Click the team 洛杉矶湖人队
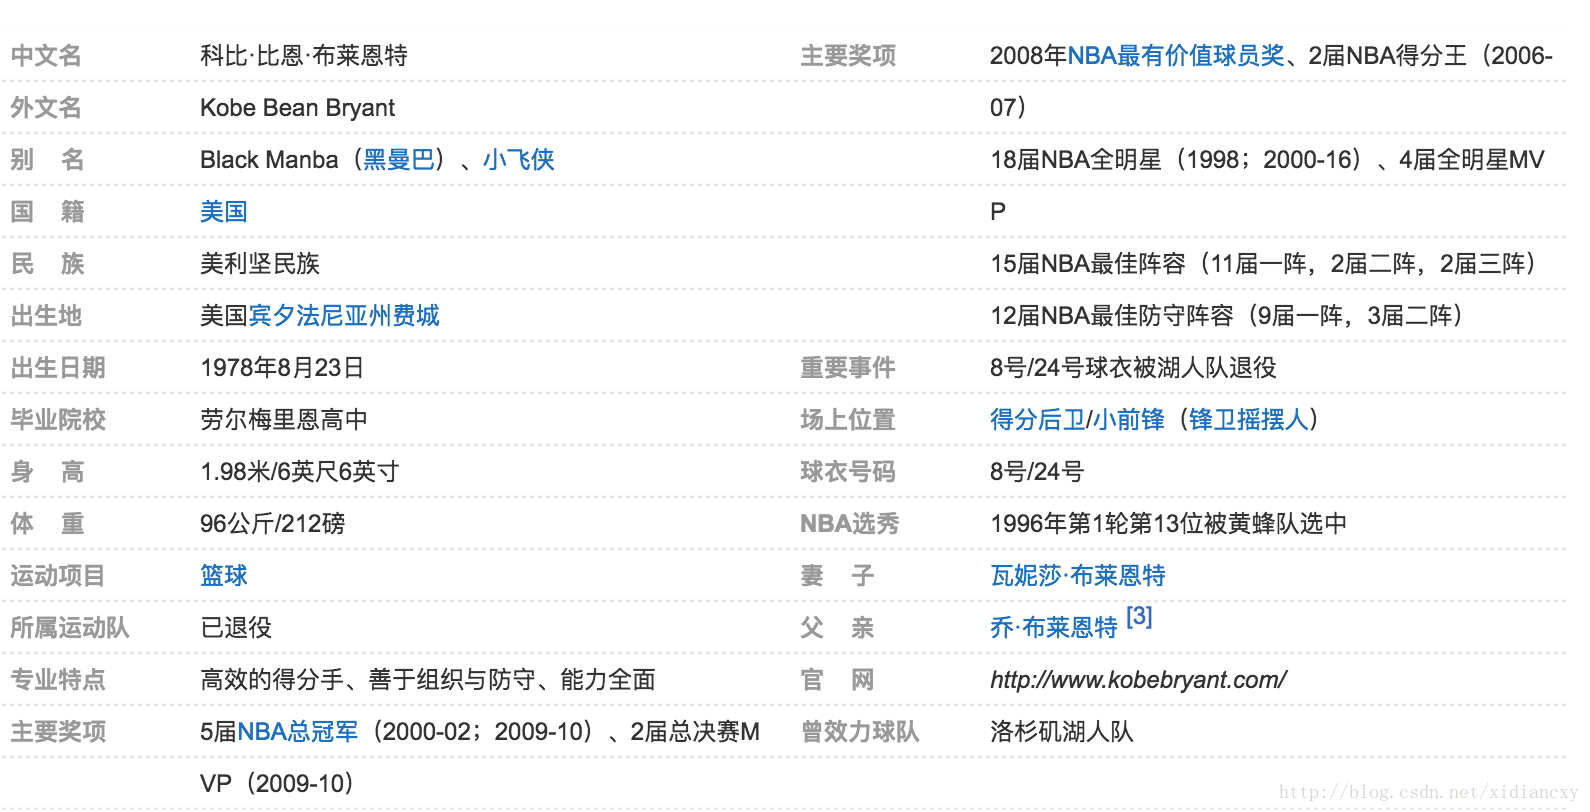 click(1062, 732)
